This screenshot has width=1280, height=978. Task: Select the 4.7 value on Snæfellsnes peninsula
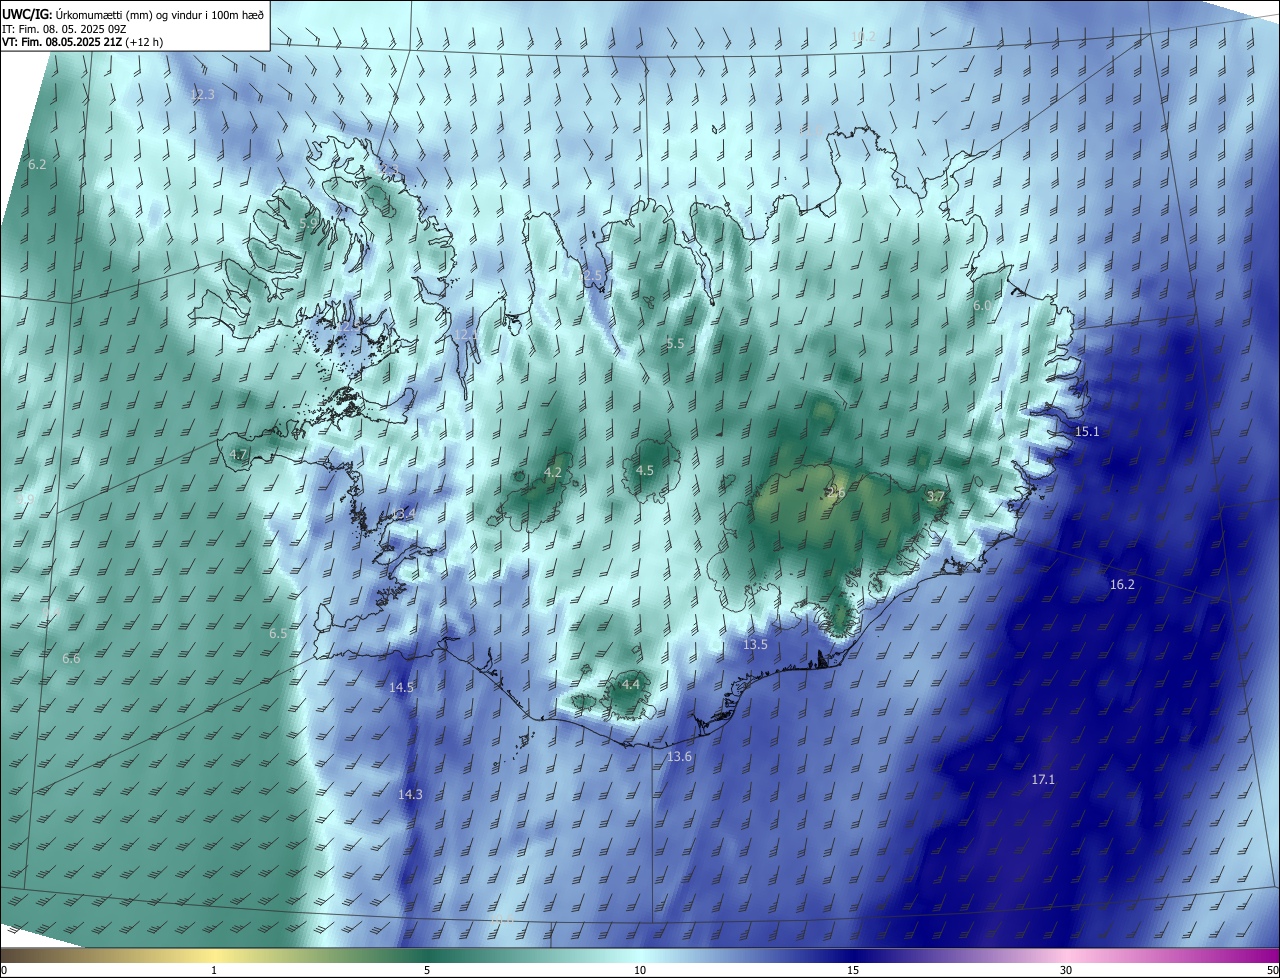click(238, 454)
